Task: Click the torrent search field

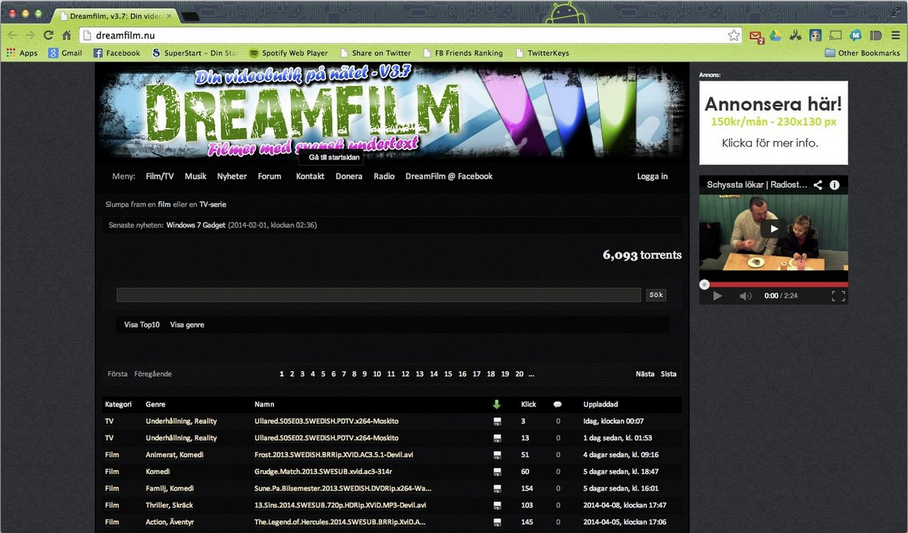Action: point(378,295)
